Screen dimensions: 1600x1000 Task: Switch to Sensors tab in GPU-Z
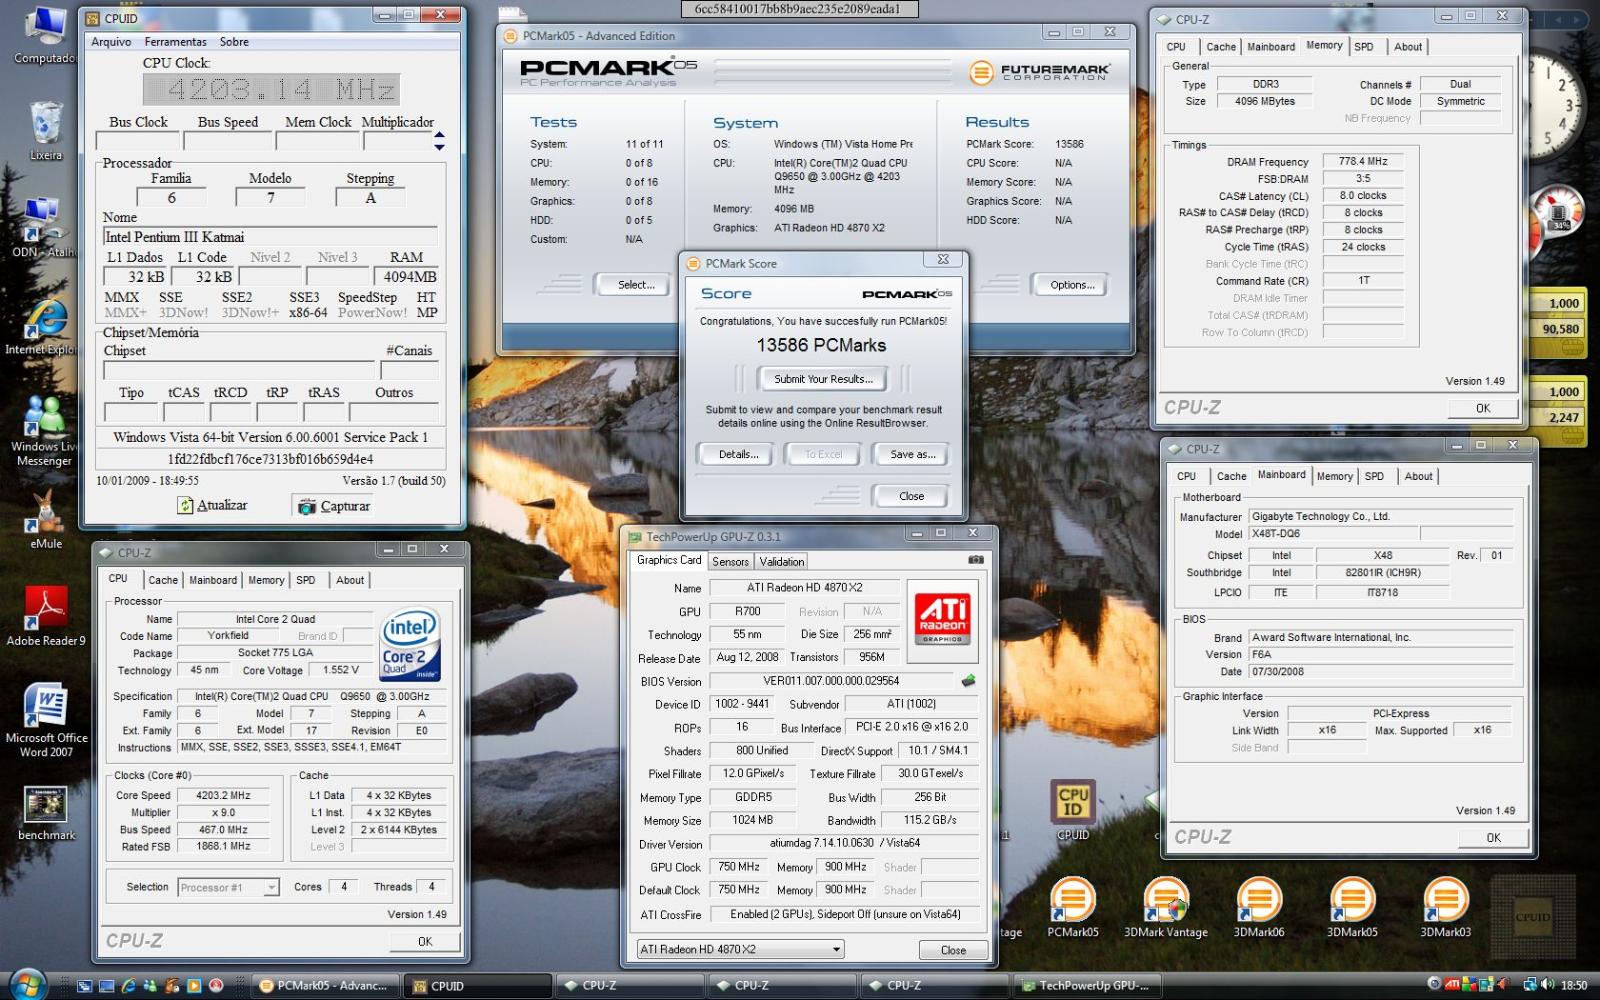(730, 561)
